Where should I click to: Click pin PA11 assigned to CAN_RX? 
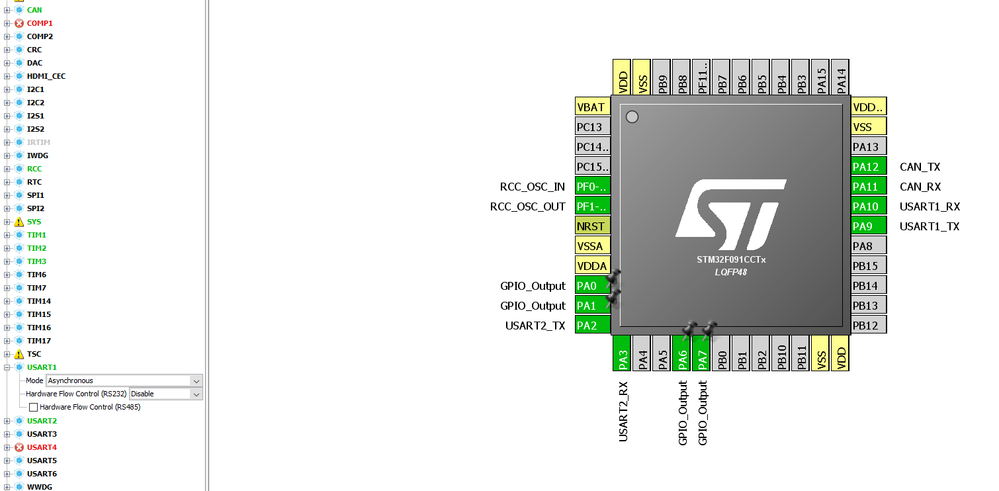click(869, 187)
